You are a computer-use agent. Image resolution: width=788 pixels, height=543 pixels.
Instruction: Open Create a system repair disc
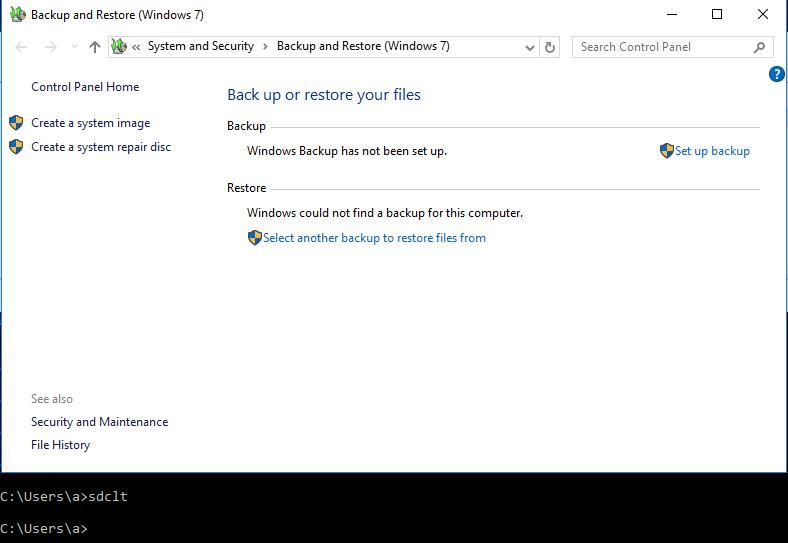pyautogui.click(x=101, y=147)
